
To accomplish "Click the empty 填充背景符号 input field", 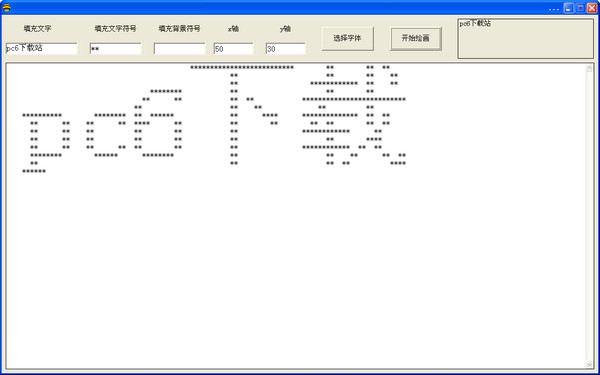I will 179,49.
